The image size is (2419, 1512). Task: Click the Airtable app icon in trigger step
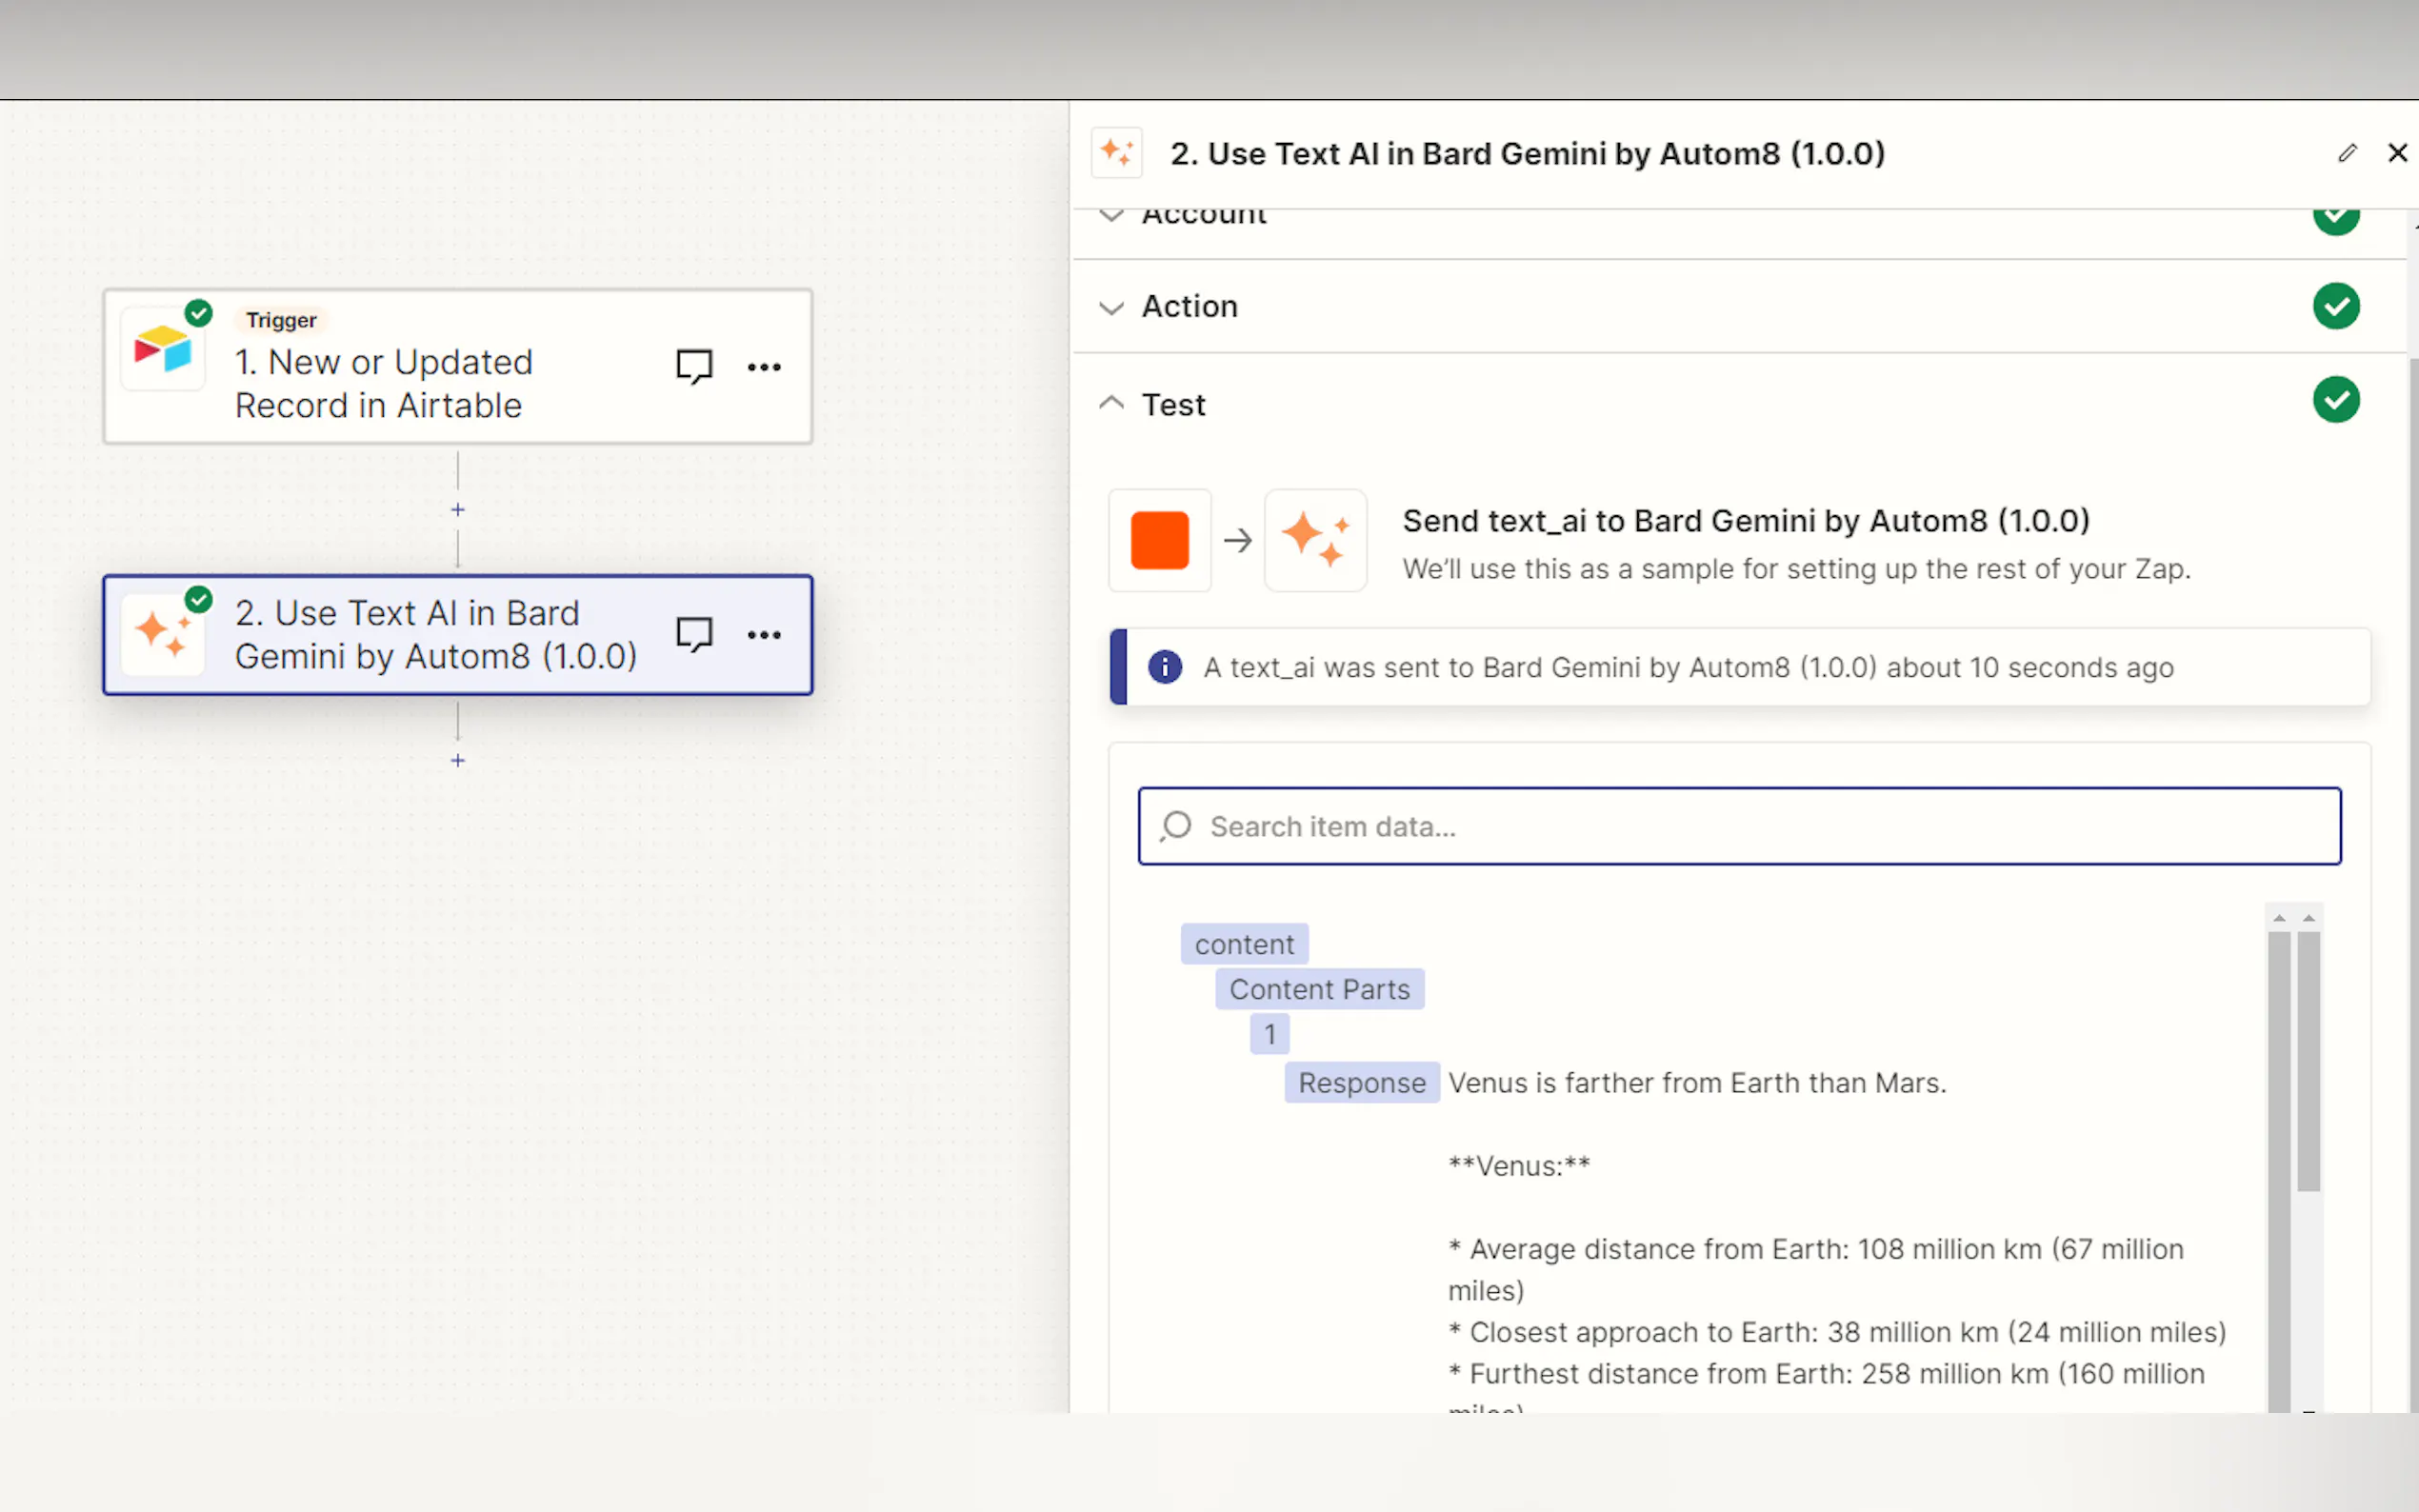click(163, 349)
